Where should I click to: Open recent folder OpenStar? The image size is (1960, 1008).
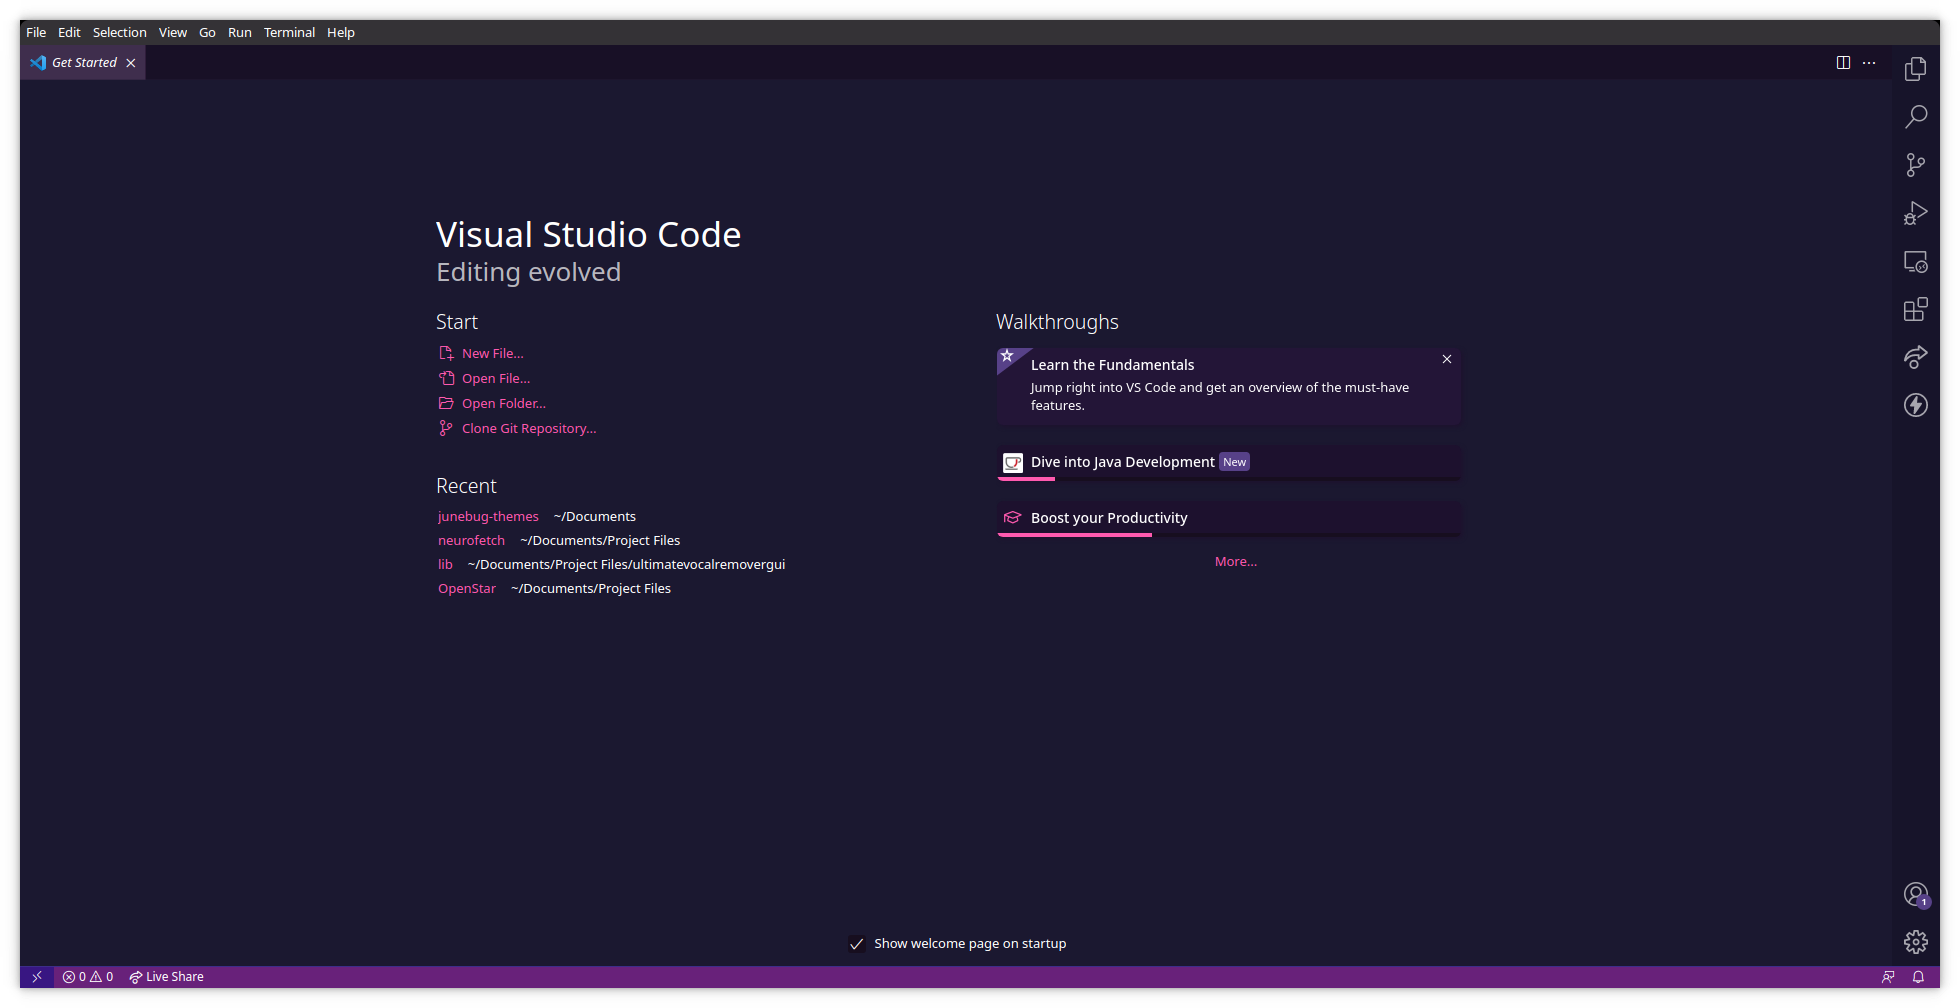[467, 588]
